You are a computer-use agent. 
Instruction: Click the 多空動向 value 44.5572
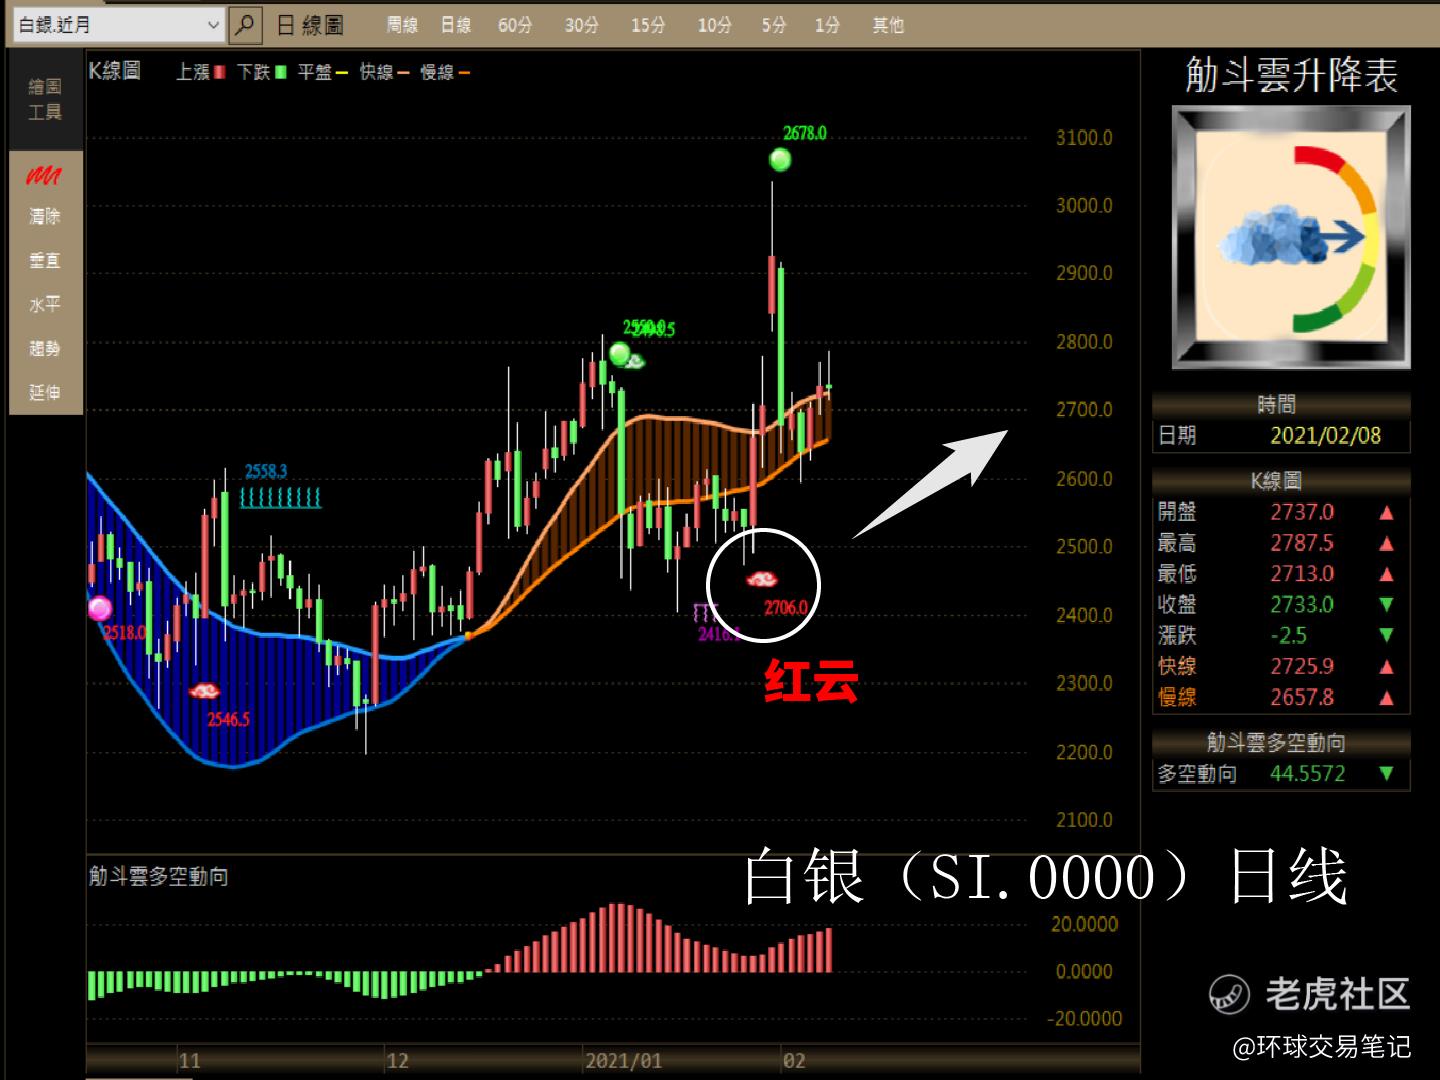(1308, 774)
